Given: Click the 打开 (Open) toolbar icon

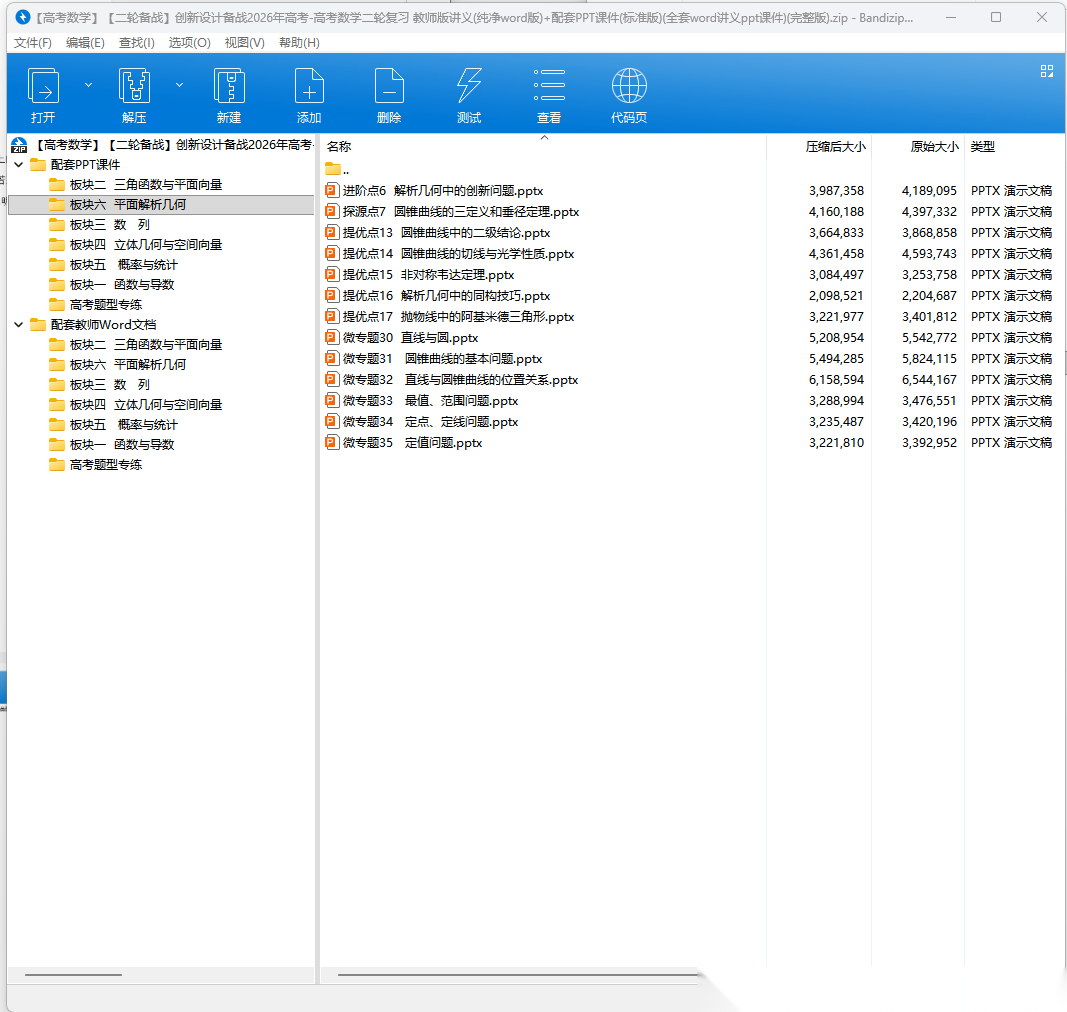Looking at the screenshot, I should tap(43, 87).
